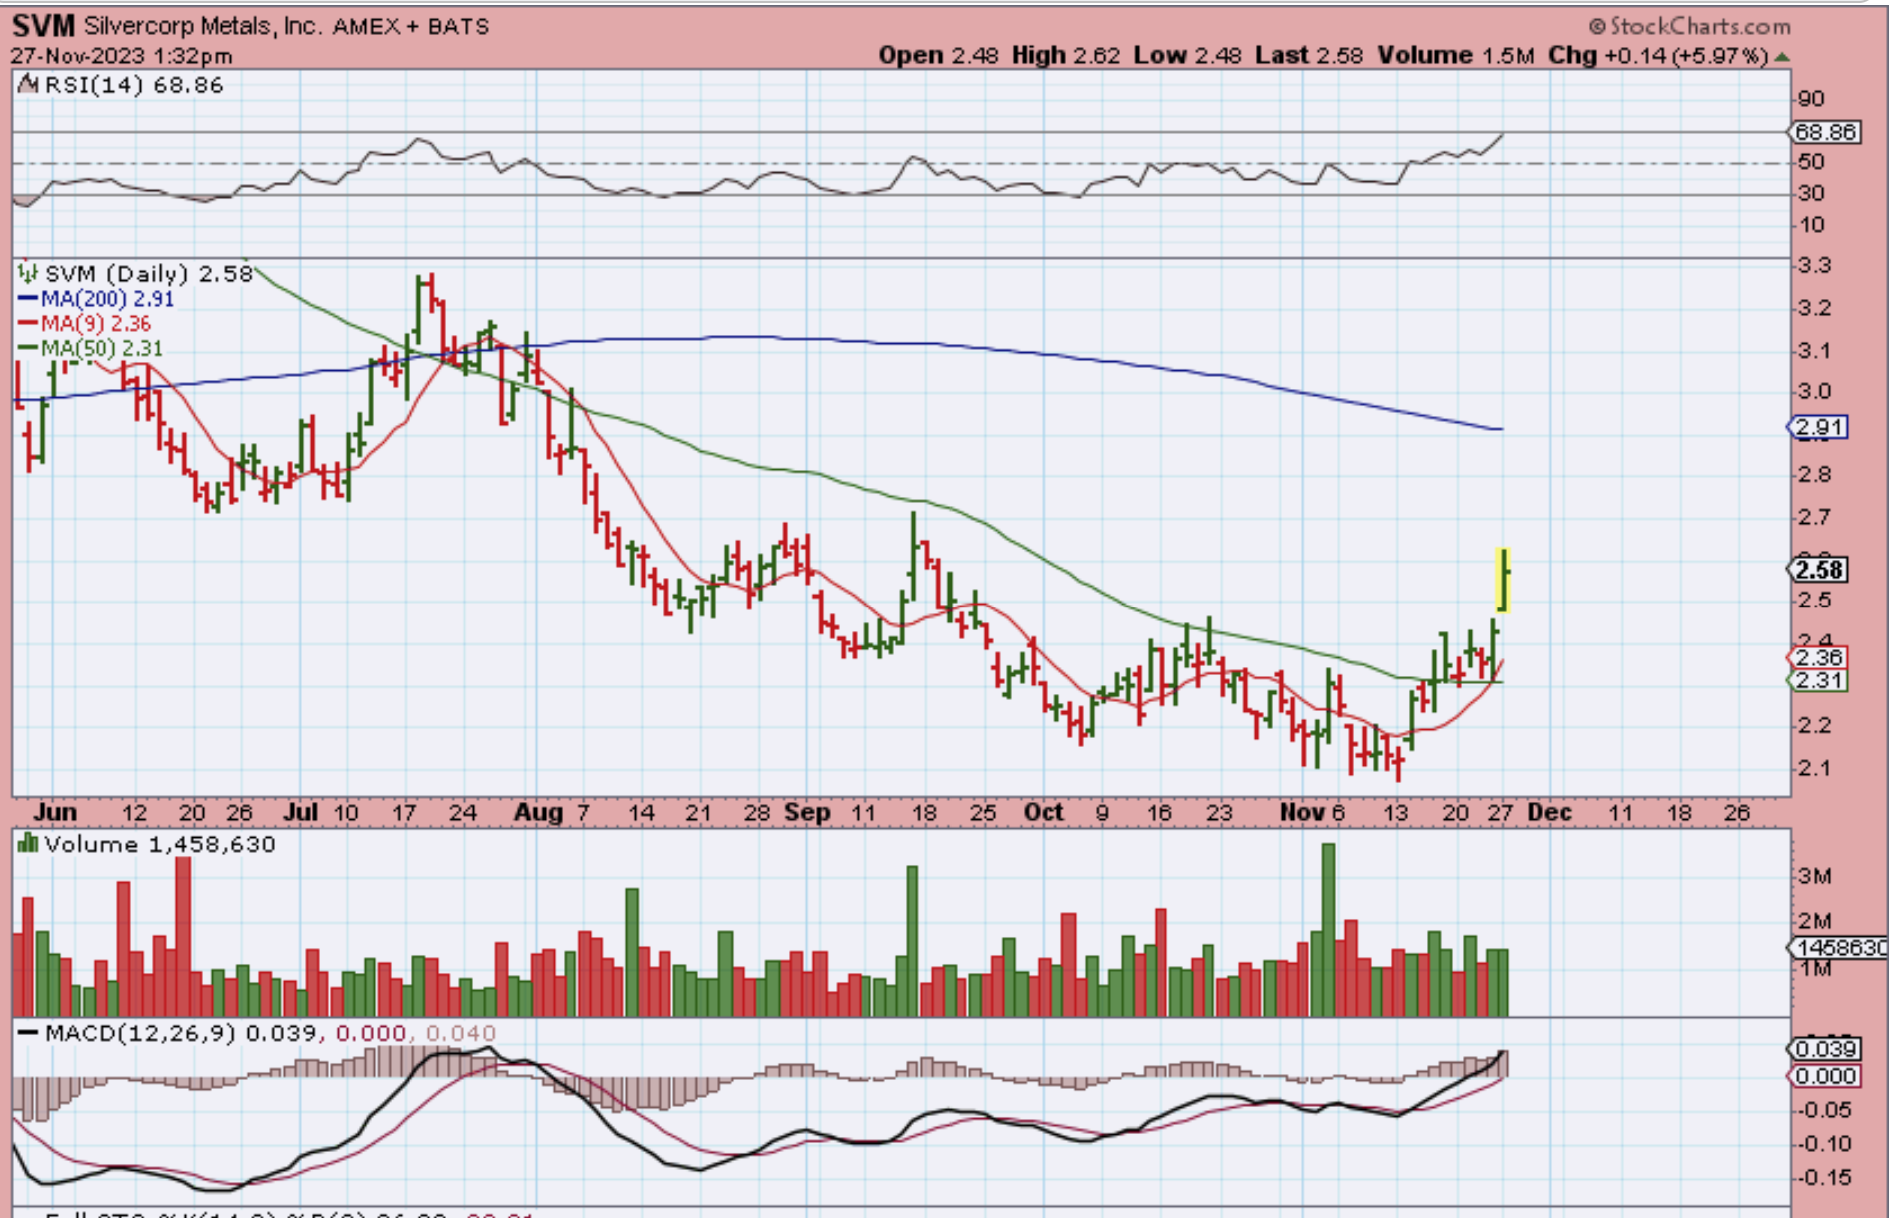The image size is (1896, 1218).
Task: Click the Nov label on the date axis
Action: (x=1302, y=812)
